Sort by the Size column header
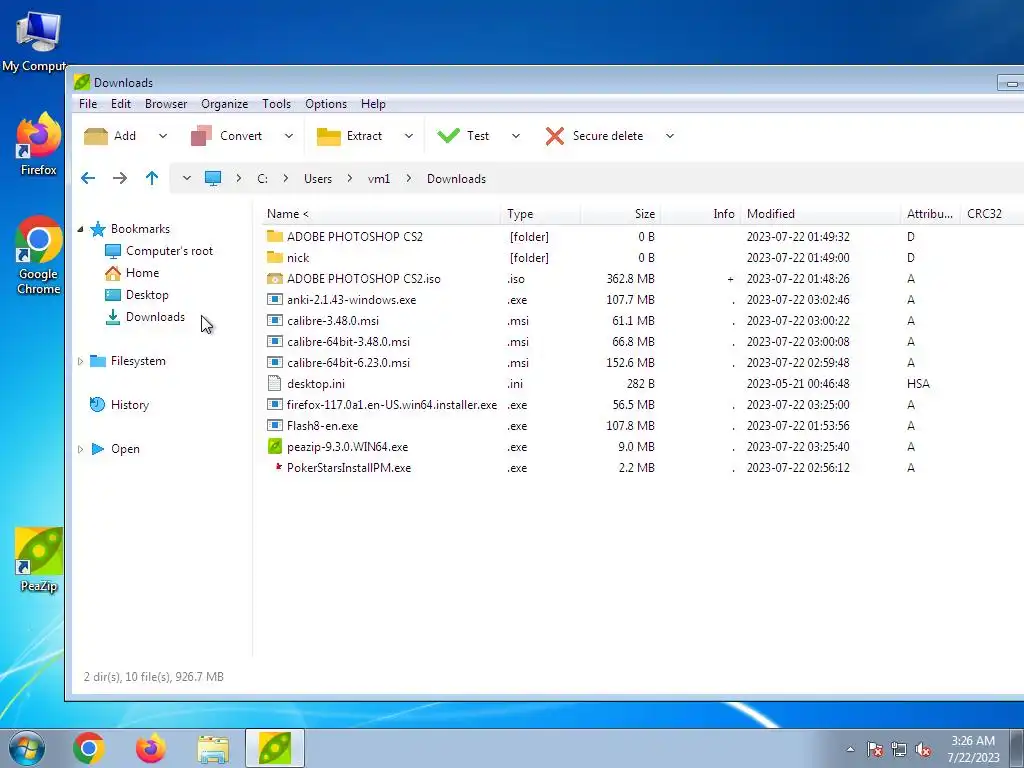This screenshot has width=1024, height=768. (x=620, y=214)
